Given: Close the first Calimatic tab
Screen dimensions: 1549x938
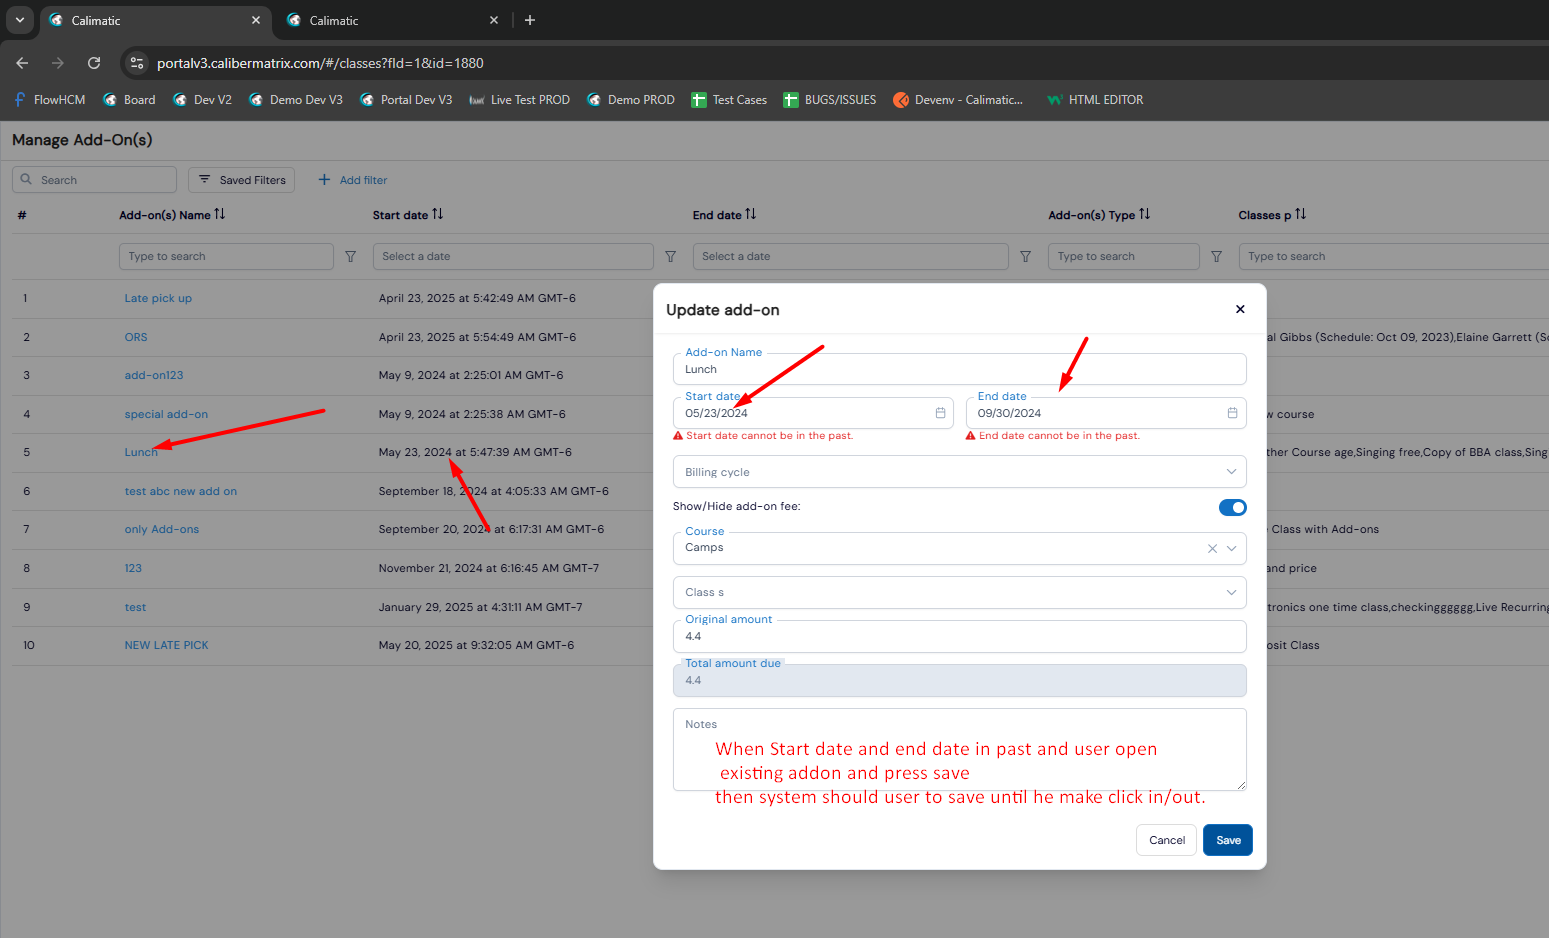Looking at the screenshot, I should [x=256, y=20].
